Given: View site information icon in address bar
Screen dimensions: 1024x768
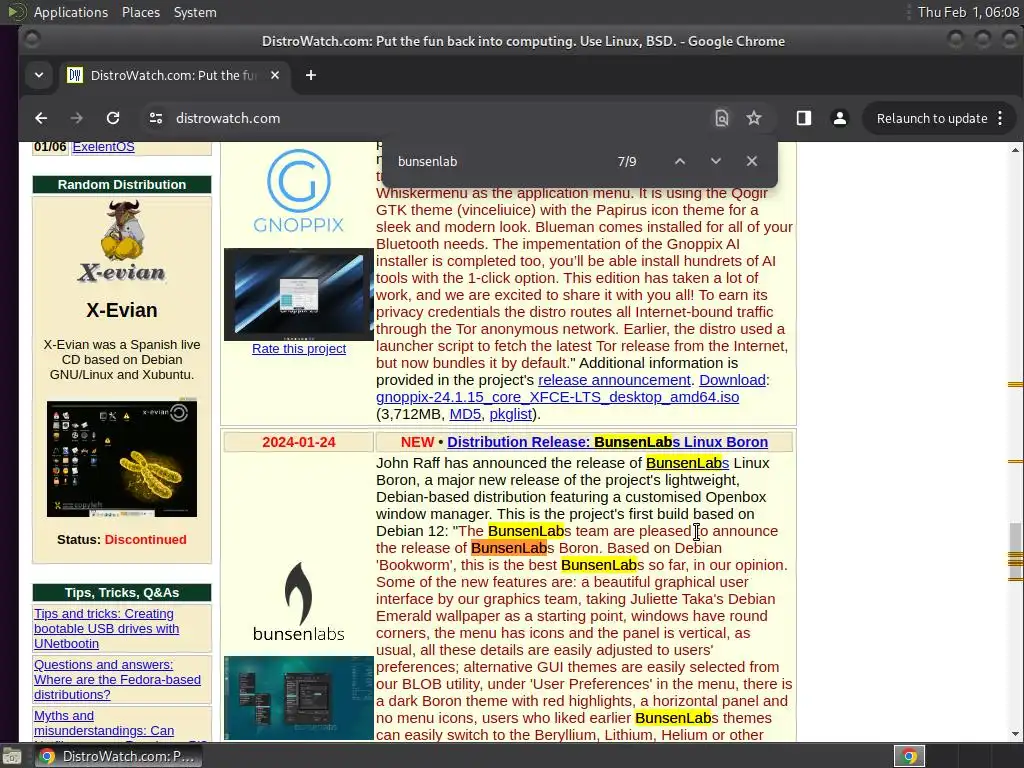Looking at the screenshot, I should [155, 118].
